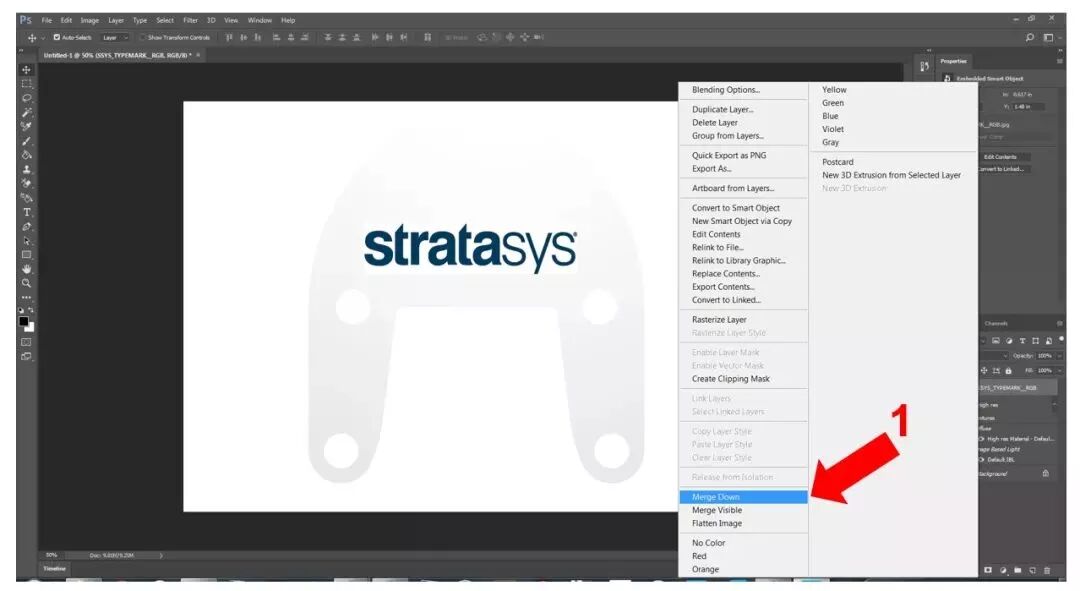Add adjustment layer half-circle icon
Viewport: 1080px width, 591px height.
[1003, 570]
